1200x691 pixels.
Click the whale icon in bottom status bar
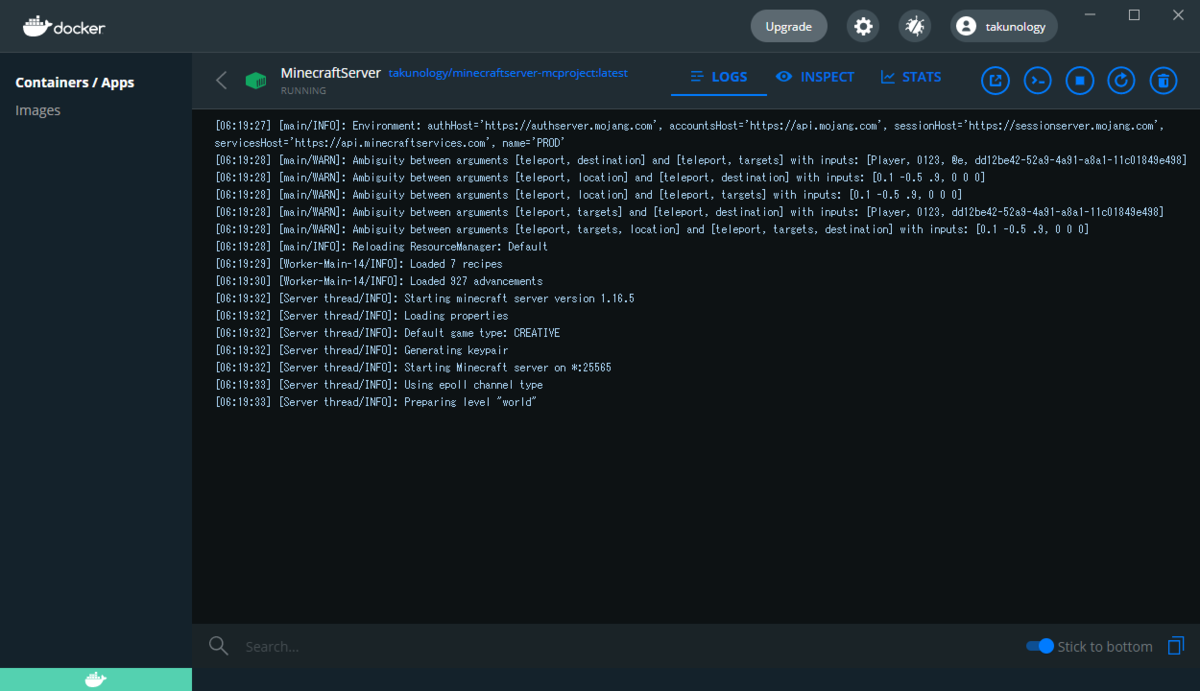pyautogui.click(x=95, y=680)
